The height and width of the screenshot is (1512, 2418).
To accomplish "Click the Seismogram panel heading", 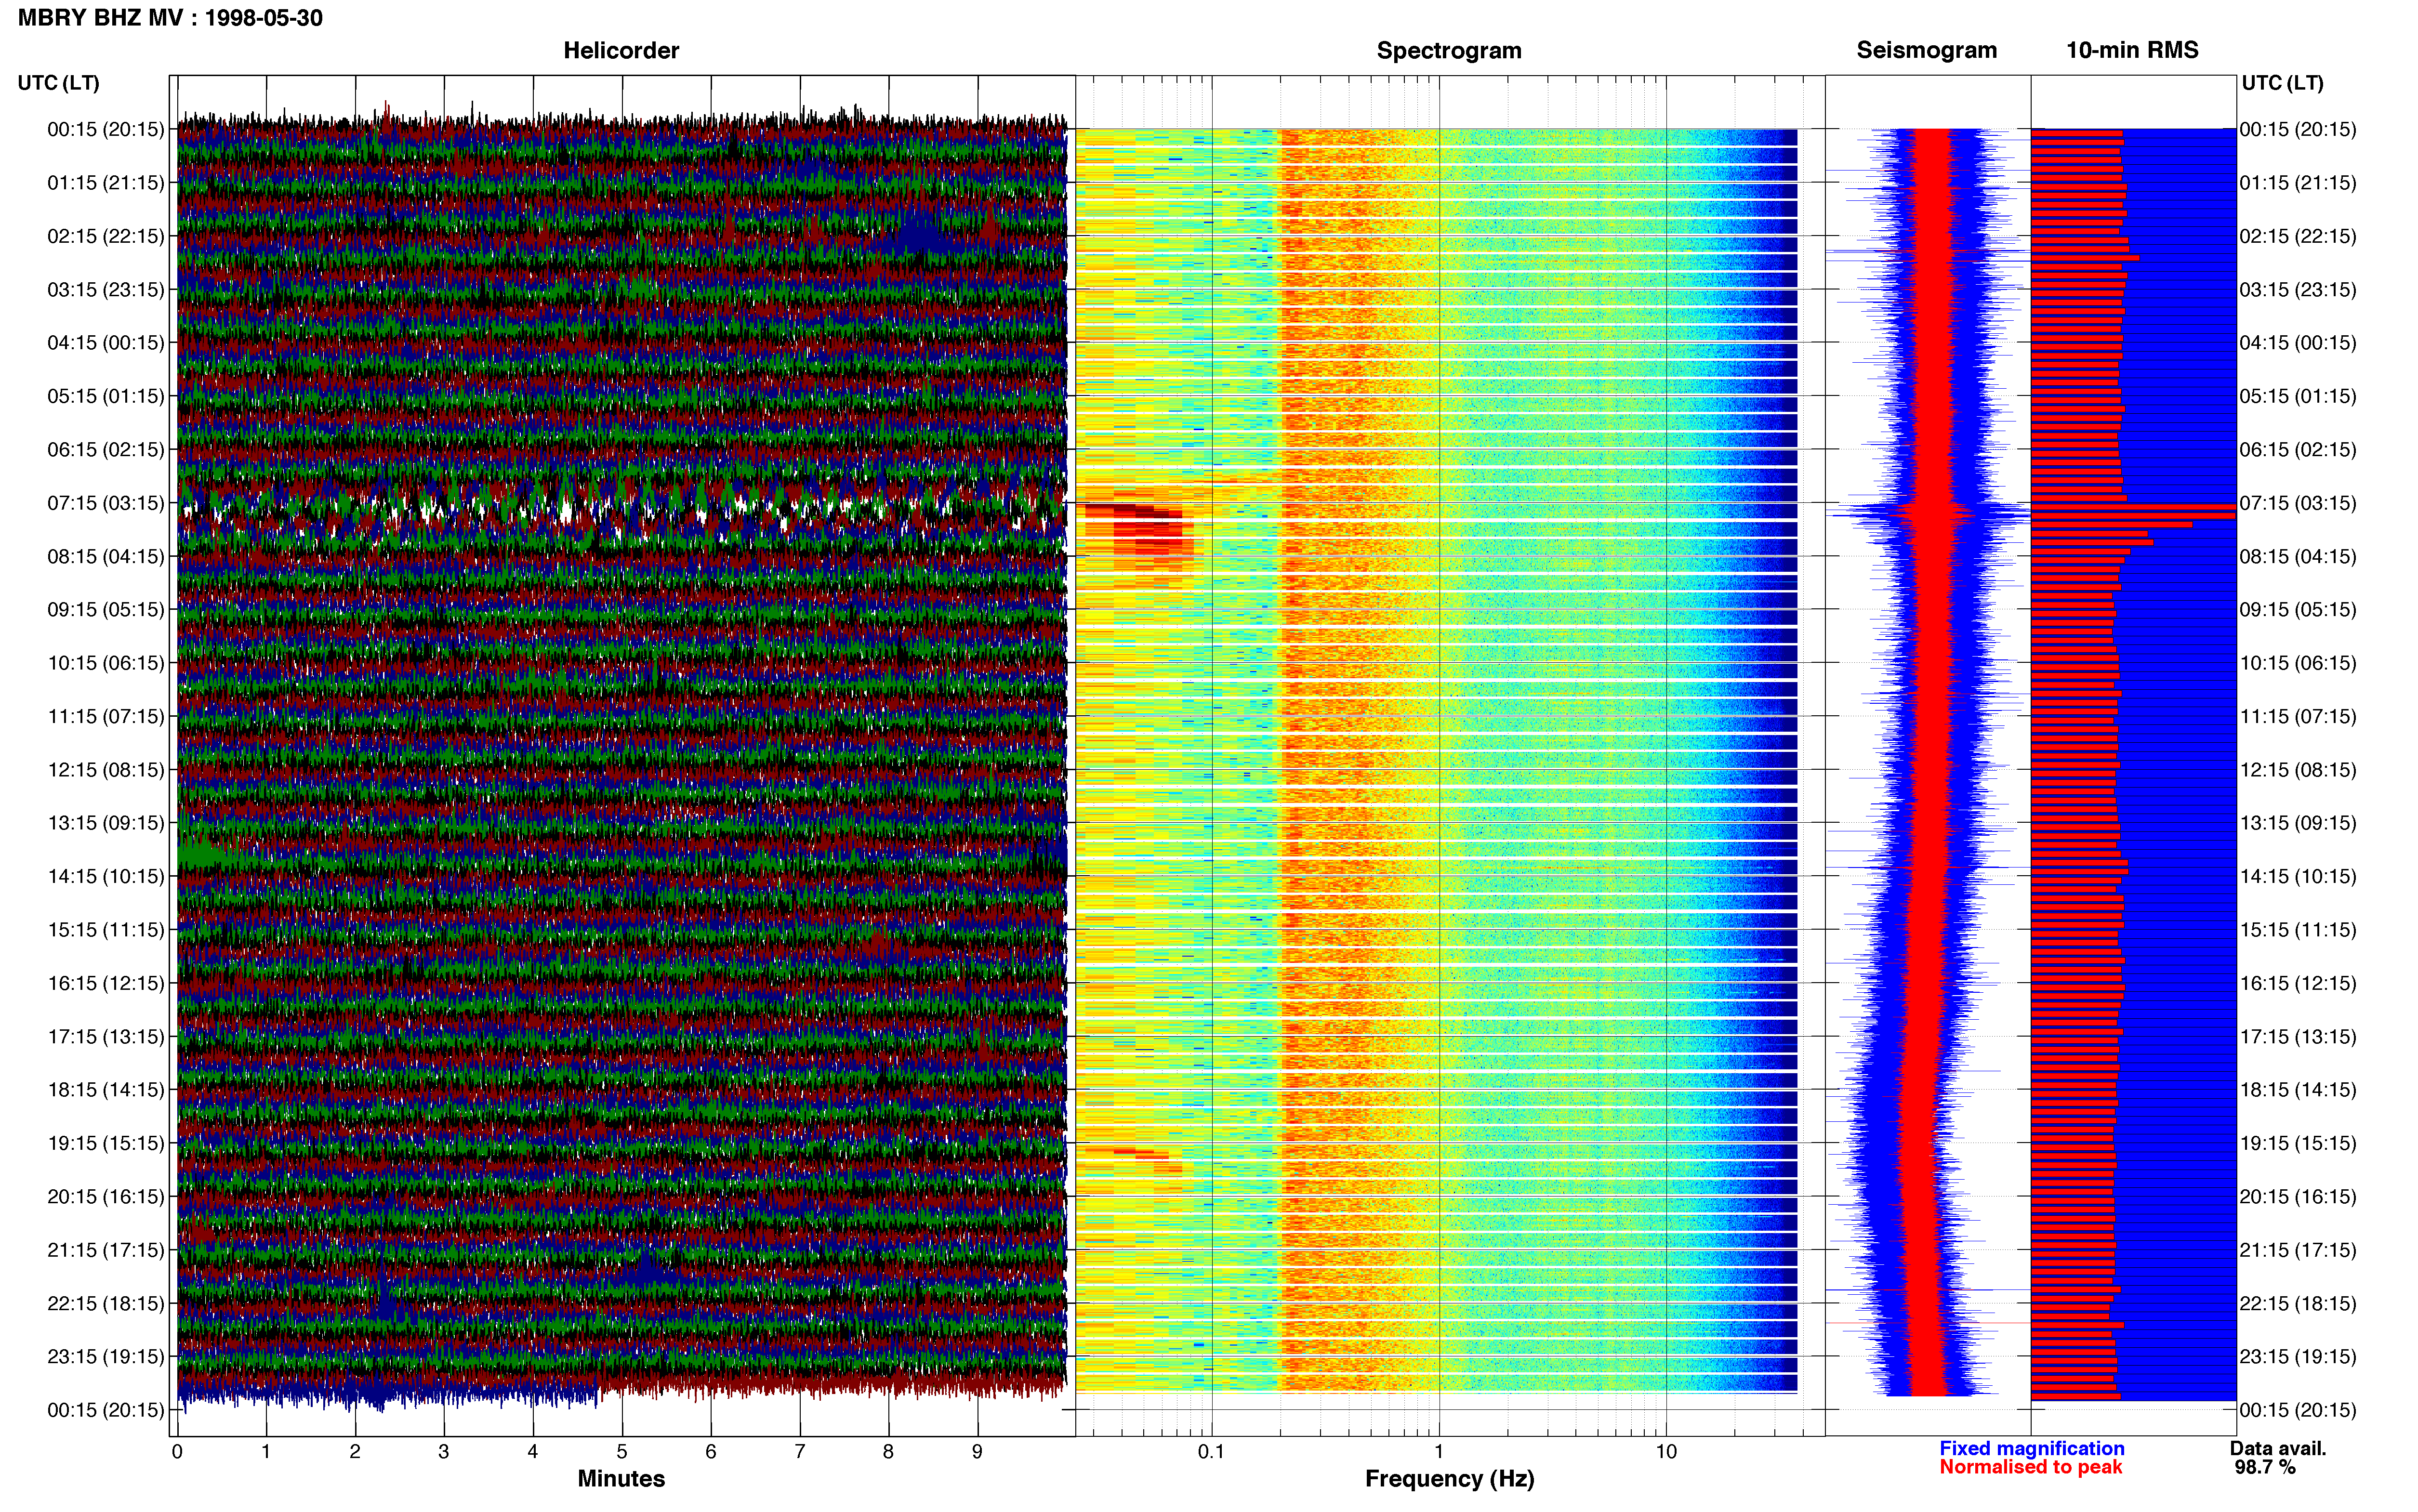I will [1926, 50].
